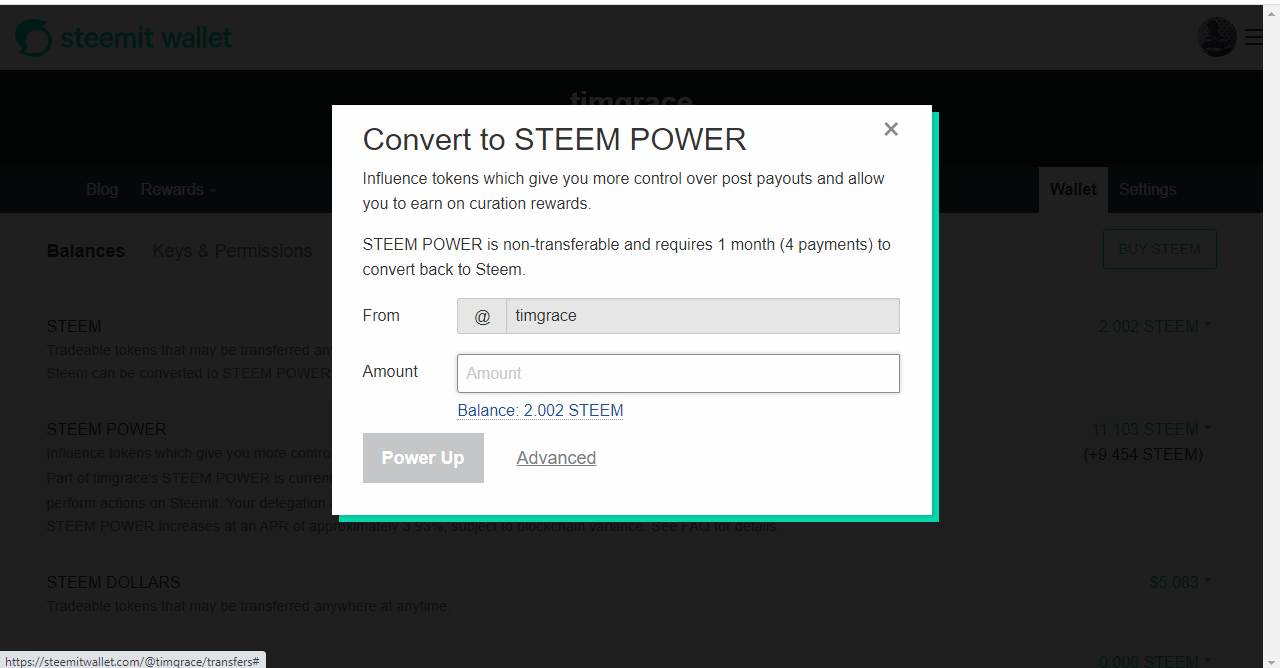Click the Steemit Wallet logo
This screenshot has height=668, width=1280.
124,38
